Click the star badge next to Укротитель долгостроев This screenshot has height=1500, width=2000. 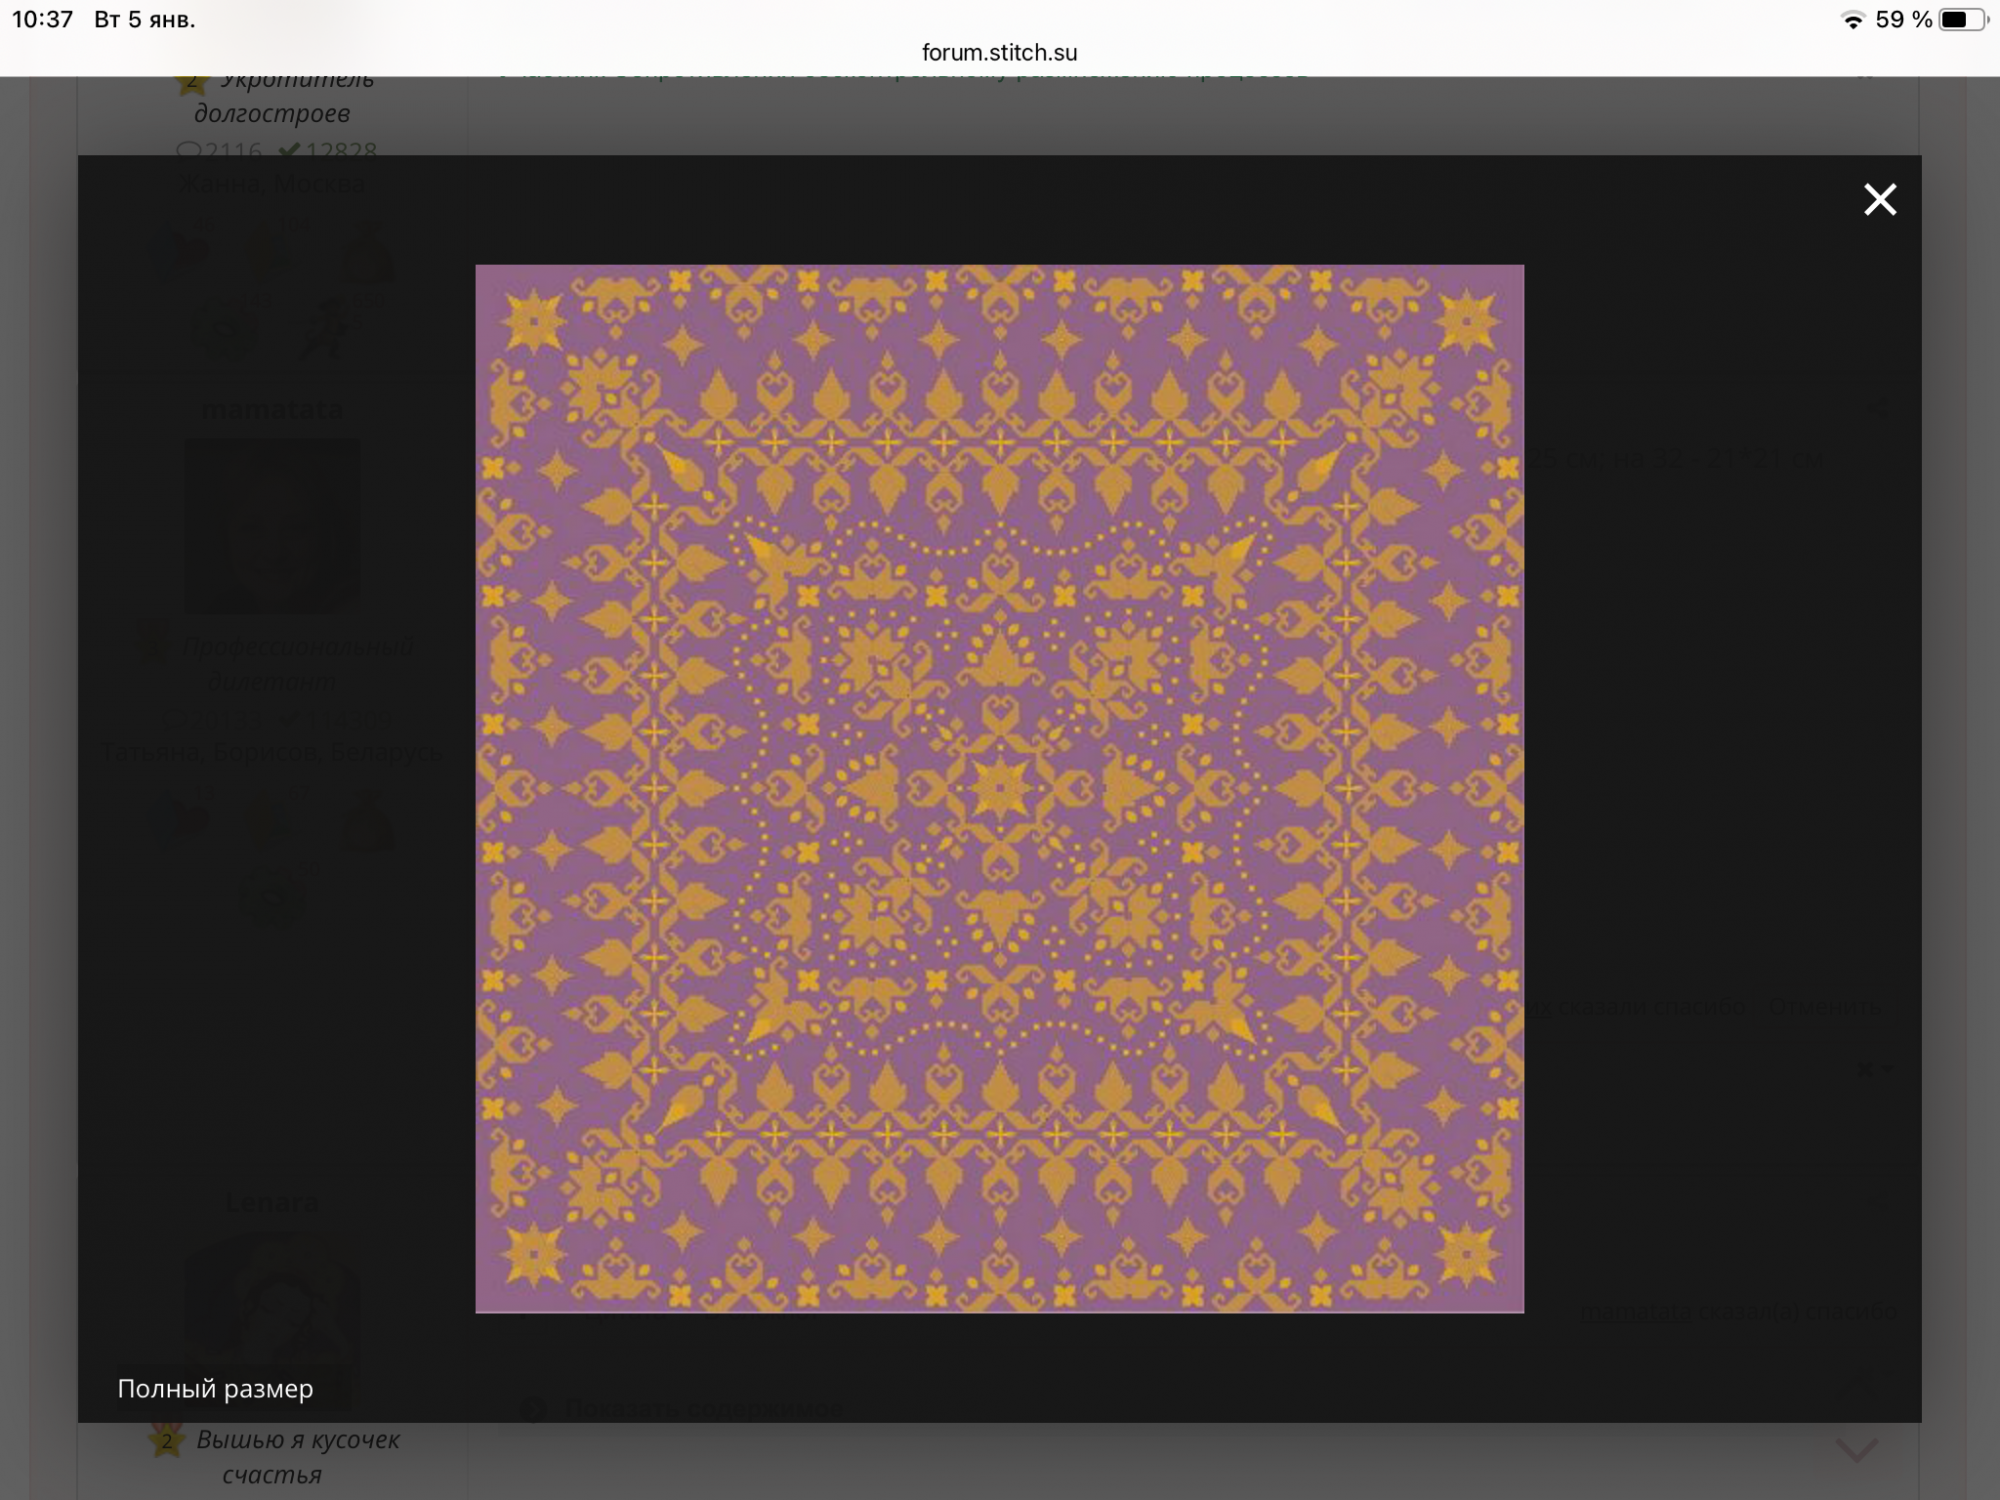tap(192, 82)
